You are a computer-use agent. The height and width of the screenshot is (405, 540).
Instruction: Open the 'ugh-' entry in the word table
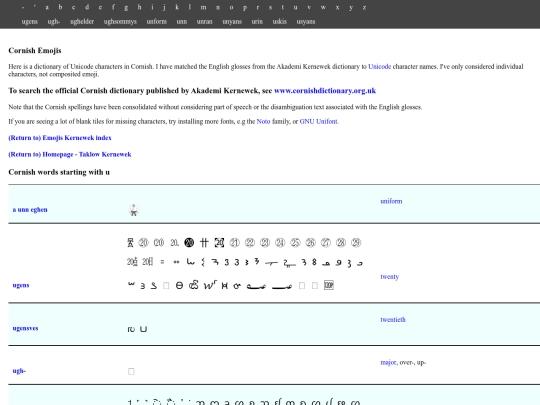tap(19, 371)
